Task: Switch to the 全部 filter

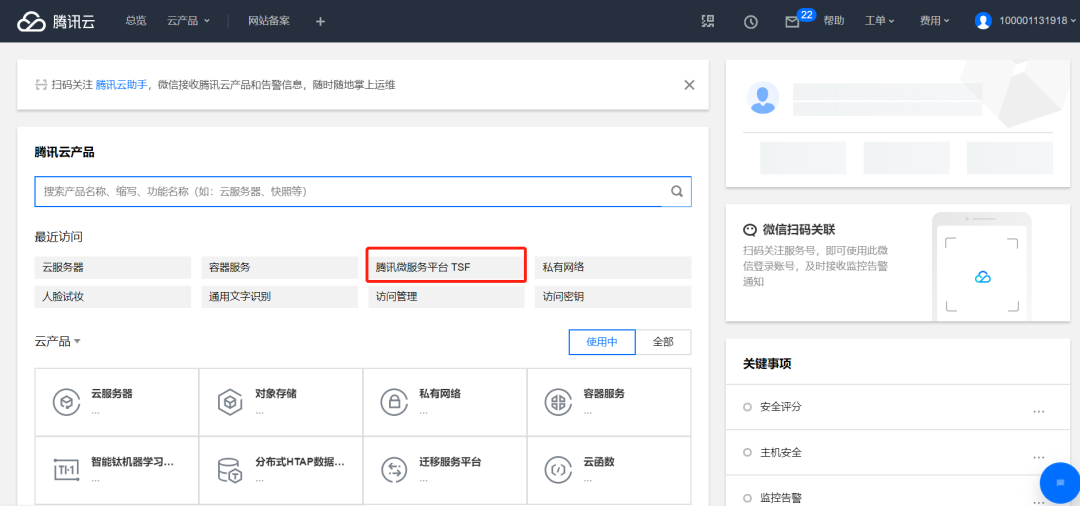Action: pyautogui.click(x=663, y=341)
